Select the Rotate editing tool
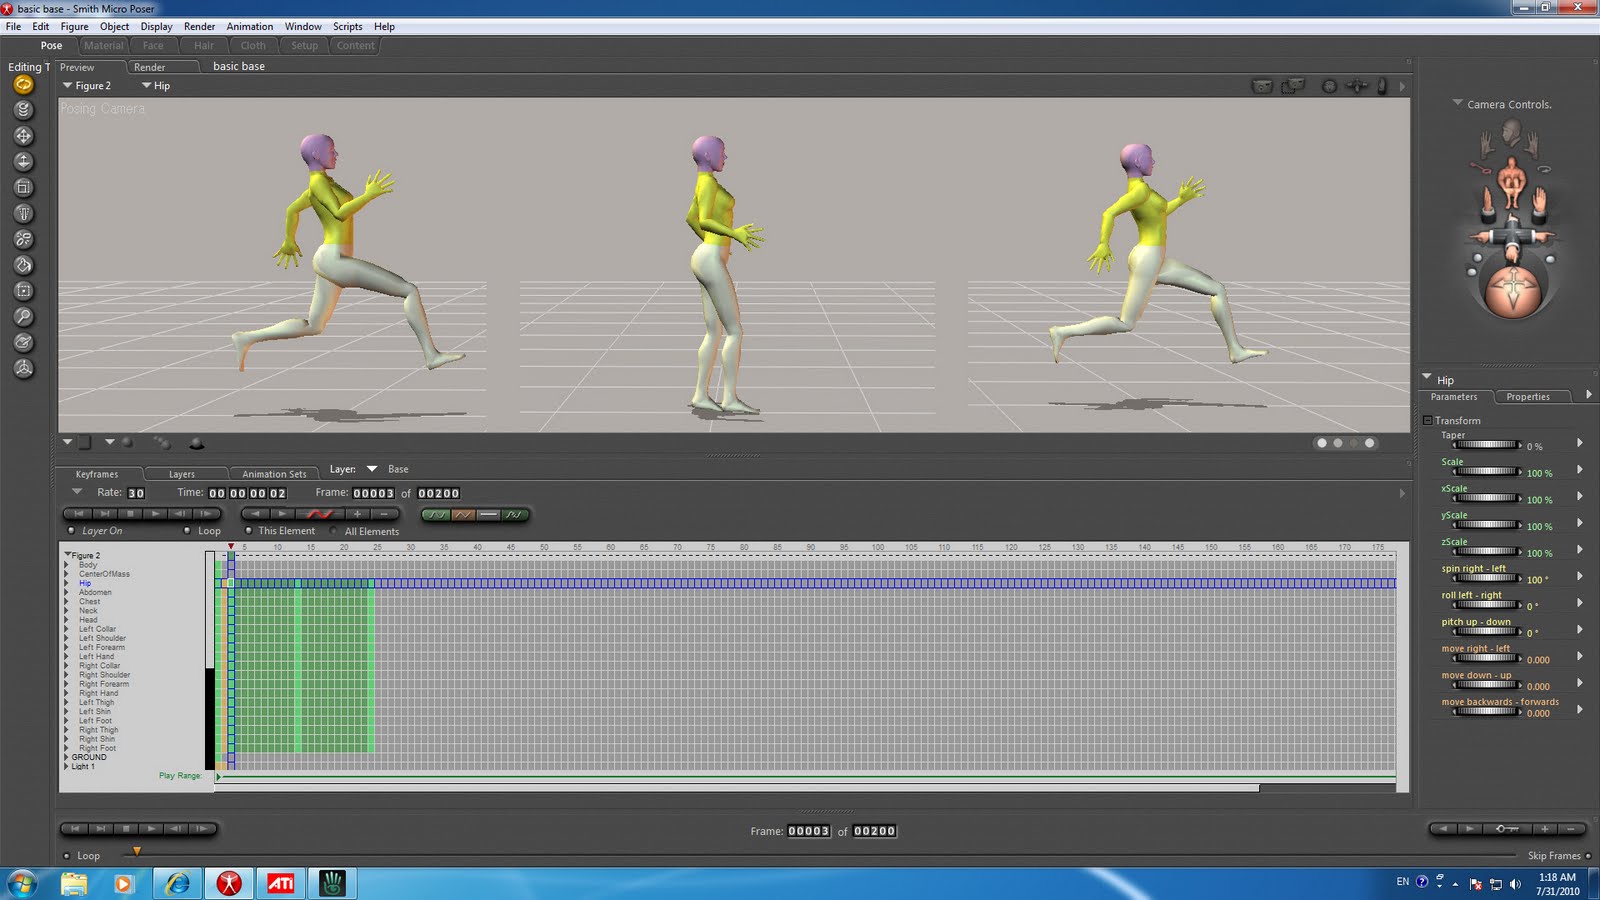1600x900 pixels. [x=22, y=86]
